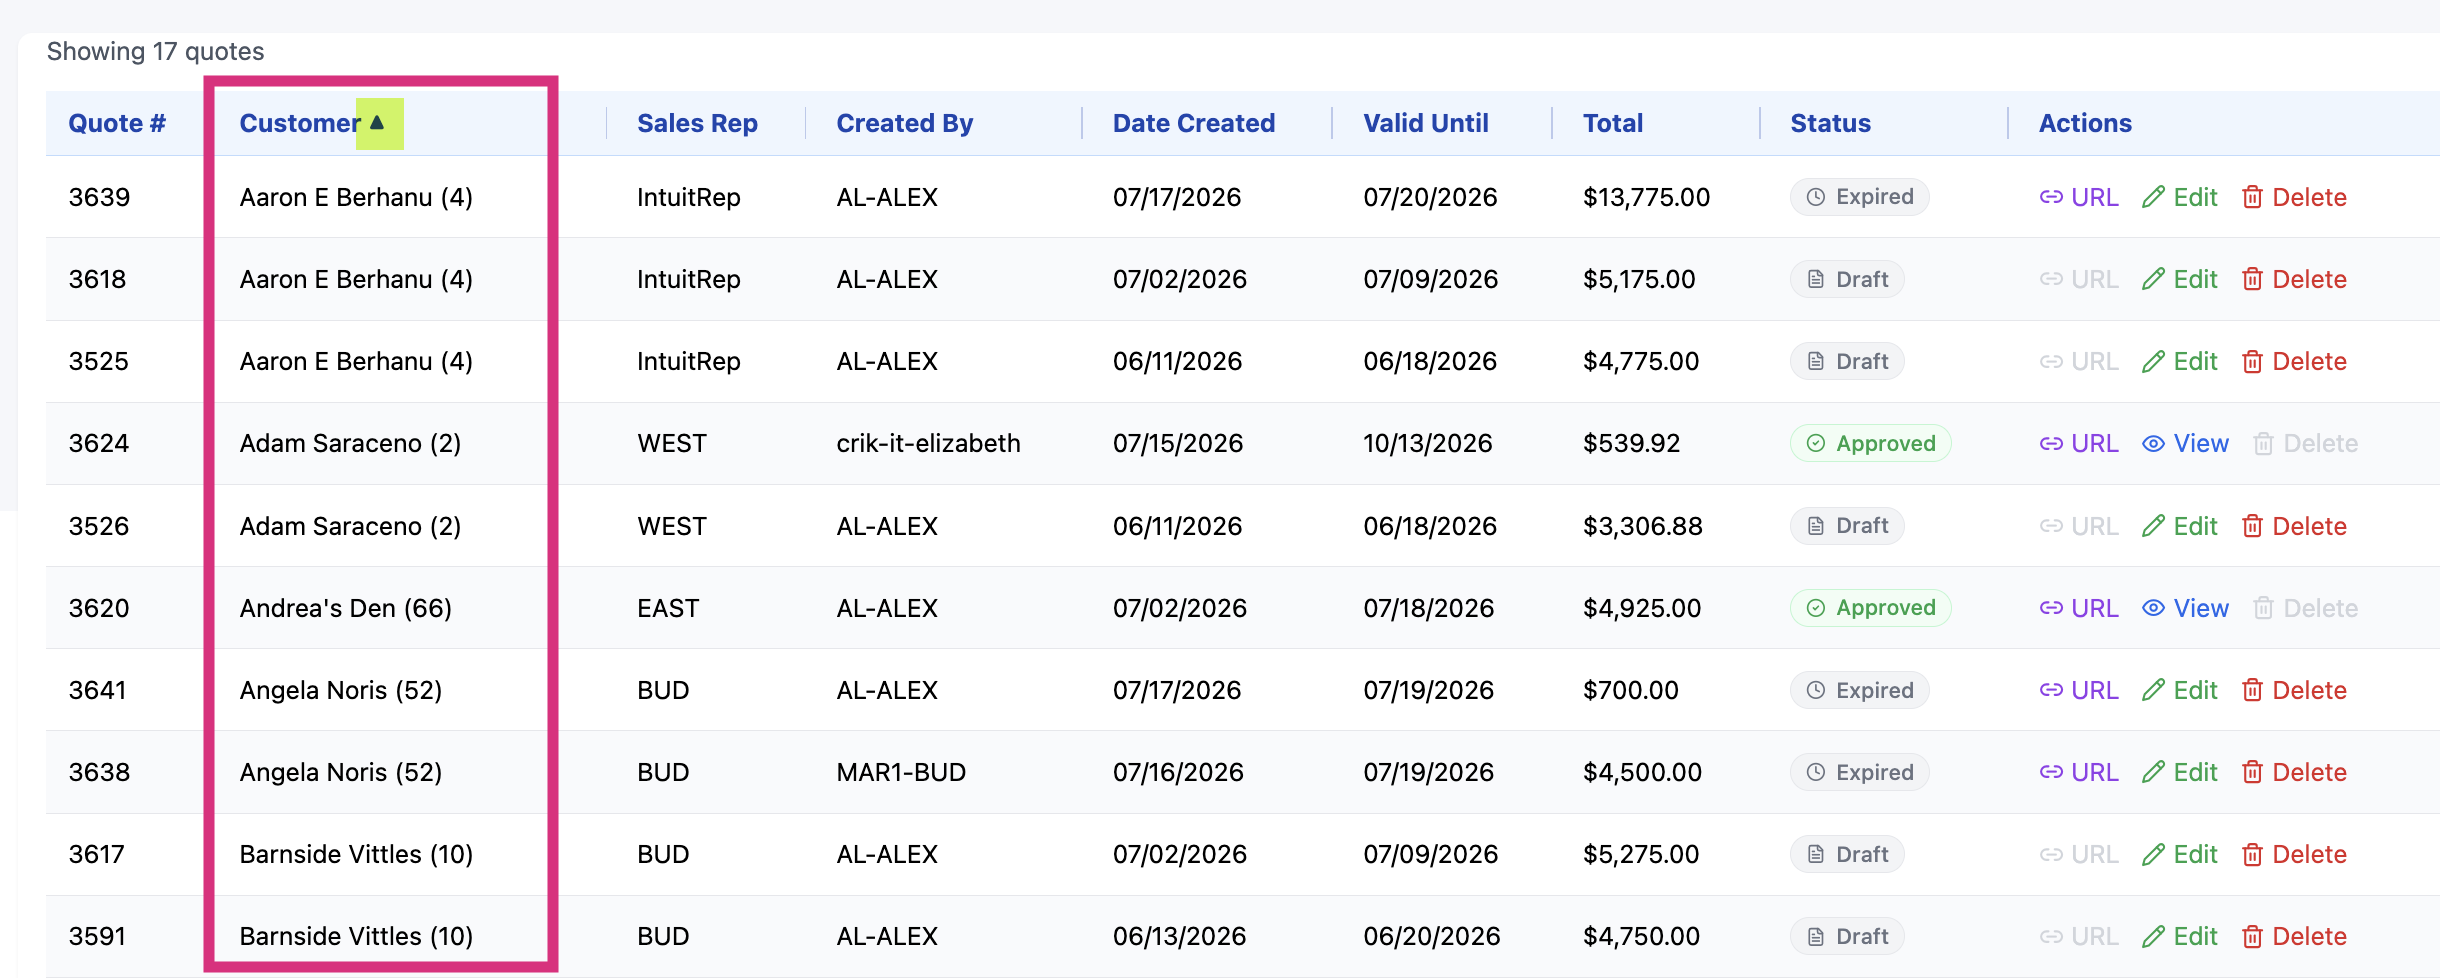Viewport: 2440px width, 978px height.
Task: Sort by Status column header
Action: [1830, 123]
